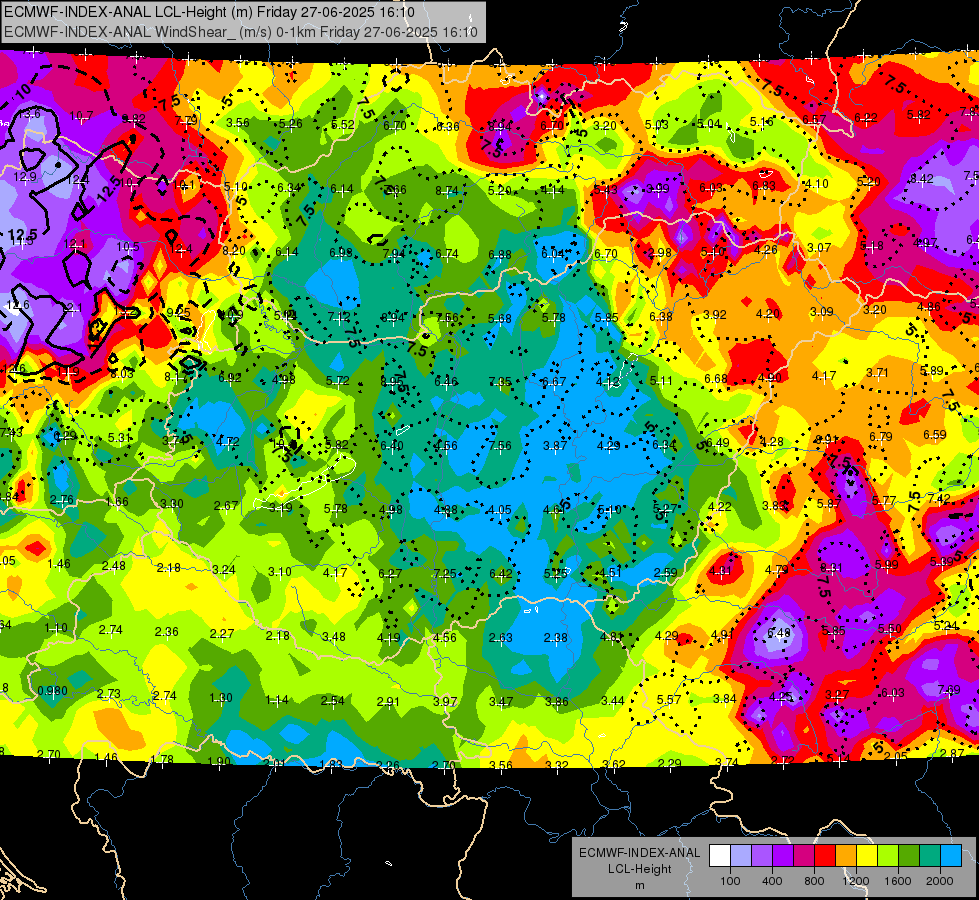
Task: Click the title line 'WindShear_ (m/s) 0-1km'
Action: 235,32
